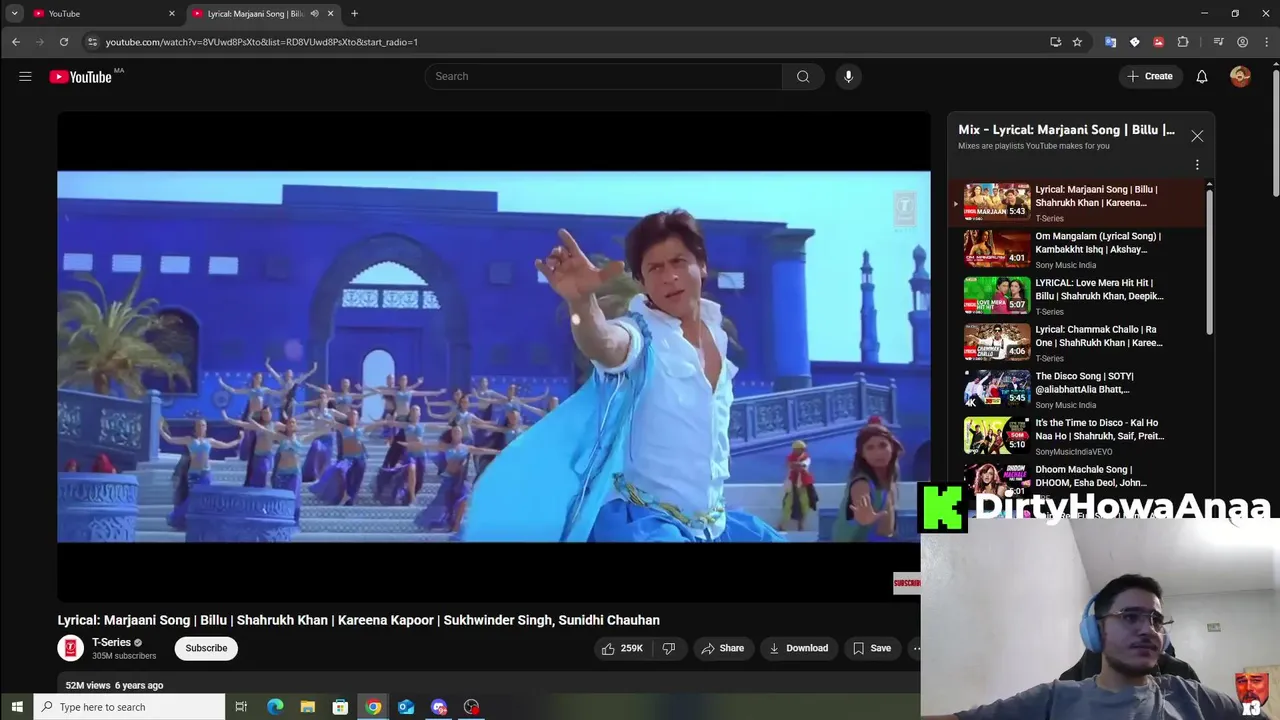1280x720 pixels.
Task: Click the Mix playlist title
Action: (x=1066, y=129)
